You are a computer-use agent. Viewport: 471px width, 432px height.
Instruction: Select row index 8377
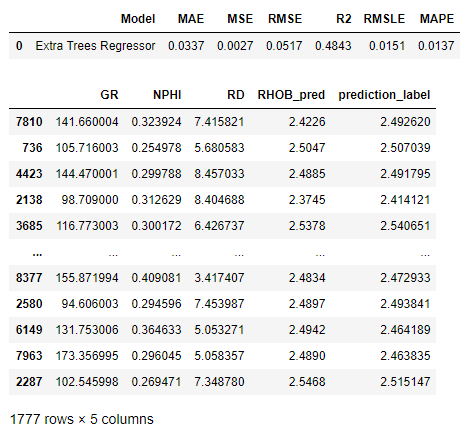(29, 278)
